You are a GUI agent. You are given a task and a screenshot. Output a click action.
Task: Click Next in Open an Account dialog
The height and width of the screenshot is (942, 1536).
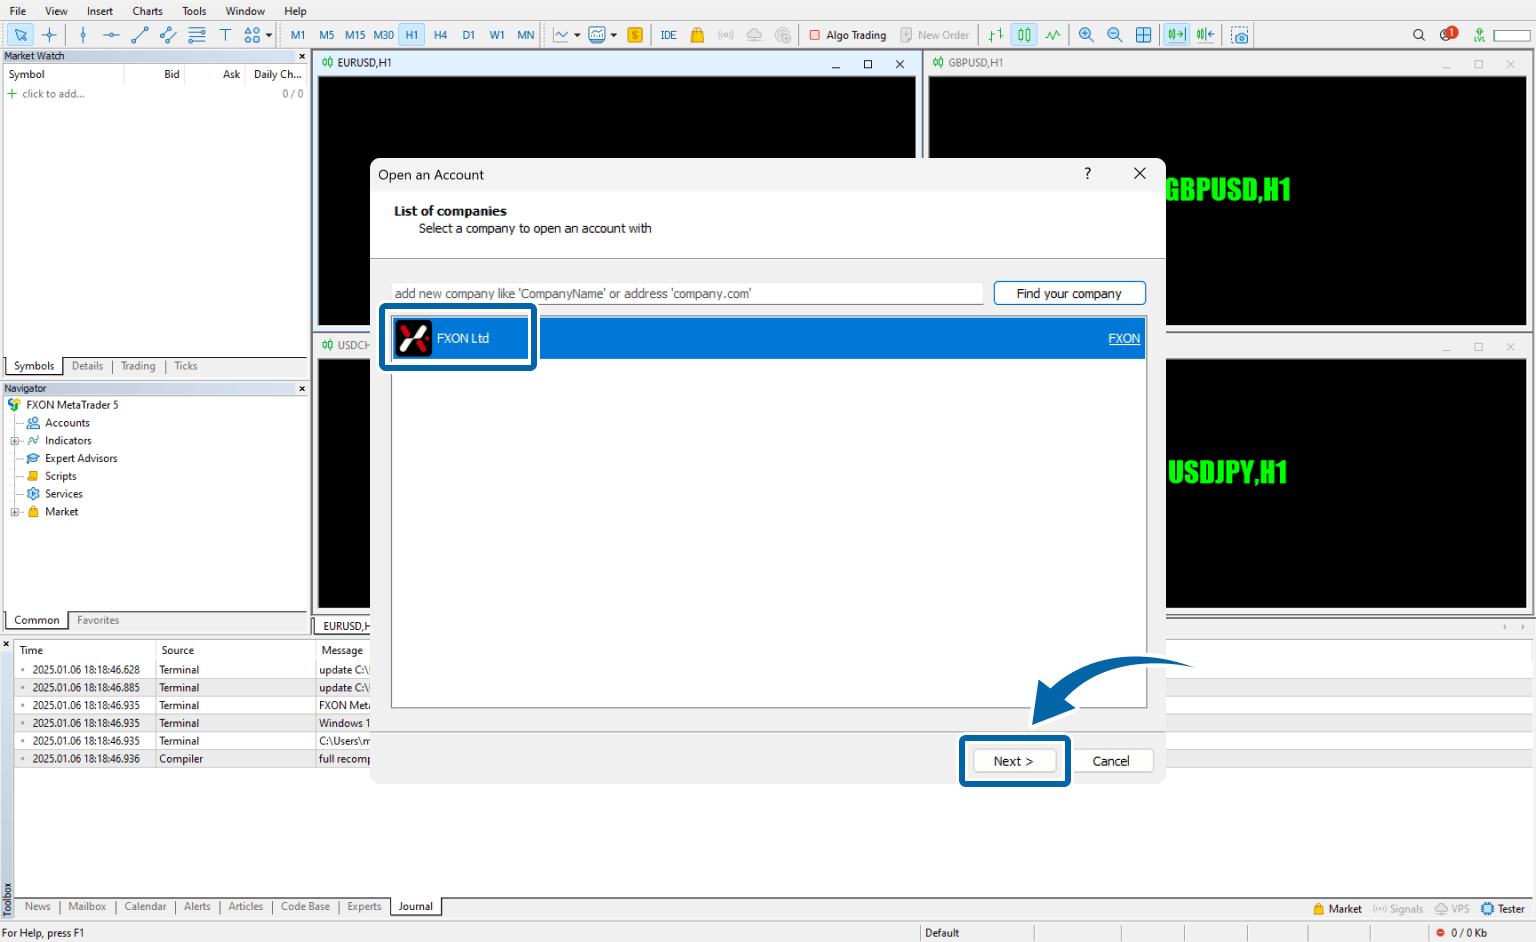pos(1014,761)
